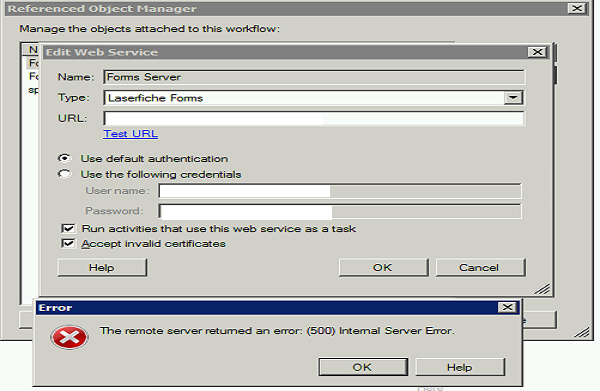The height and width of the screenshot is (391, 600).
Task: Click the Error message text
Action: click(x=277, y=331)
